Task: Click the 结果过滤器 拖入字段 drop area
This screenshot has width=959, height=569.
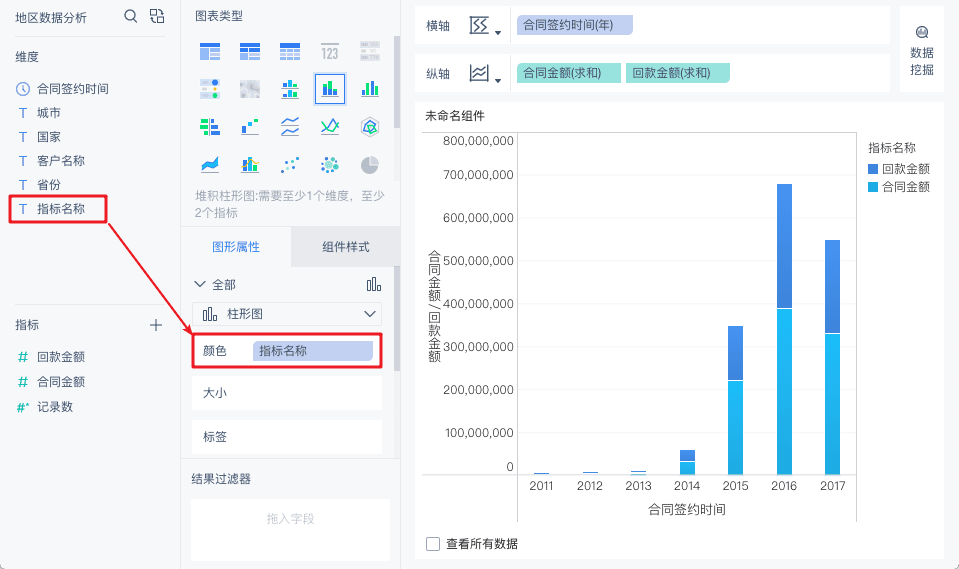Action: 290,529
